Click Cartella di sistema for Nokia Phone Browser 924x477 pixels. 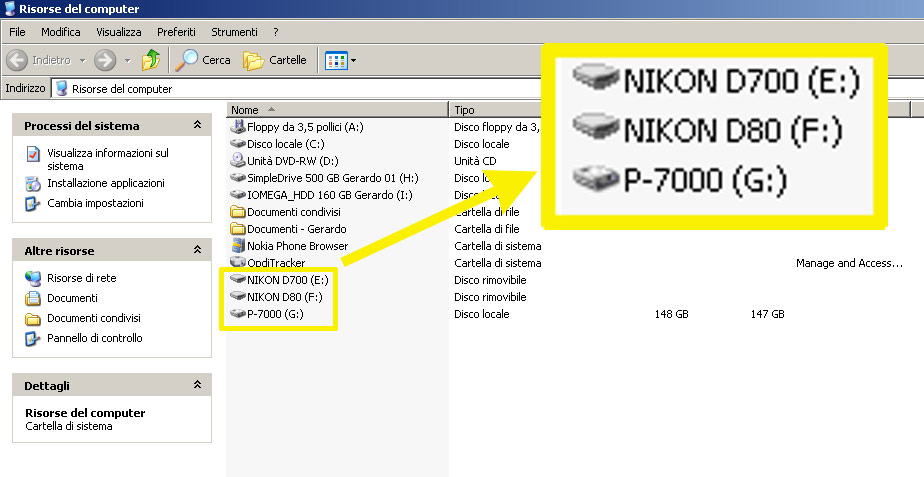pyautogui.click(x=497, y=246)
